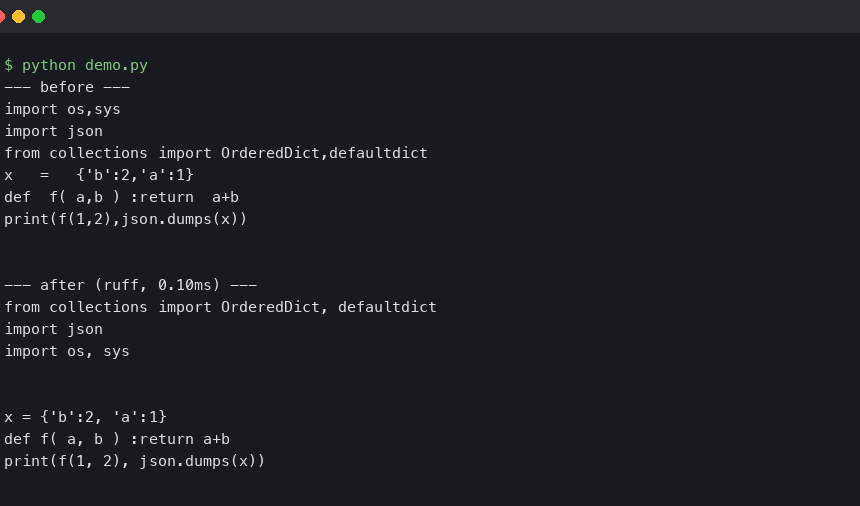Click the "$ python demo.py" command line
This screenshot has height=506, width=860.
coord(76,65)
